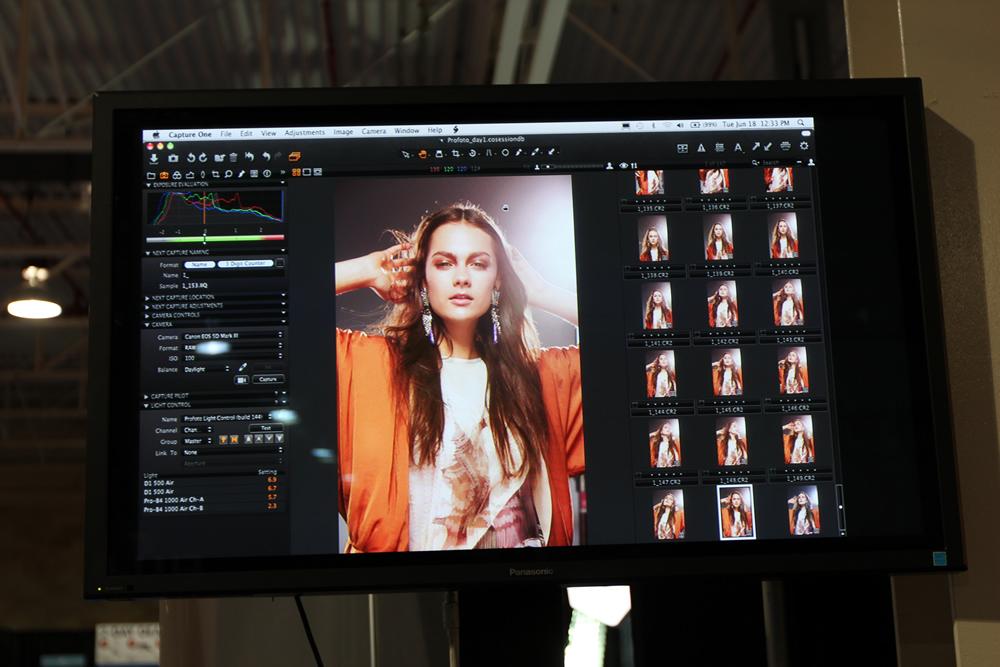Viewport: 1000px width, 667px height.
Task: Open the Camera menu in menu bar
Action: click(373, 131)
